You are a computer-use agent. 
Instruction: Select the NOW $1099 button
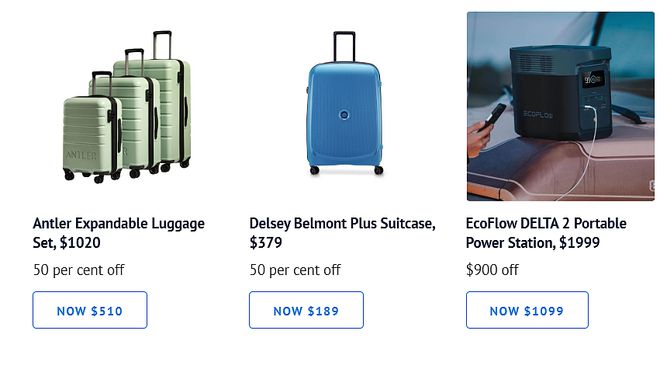click(527, 310)
